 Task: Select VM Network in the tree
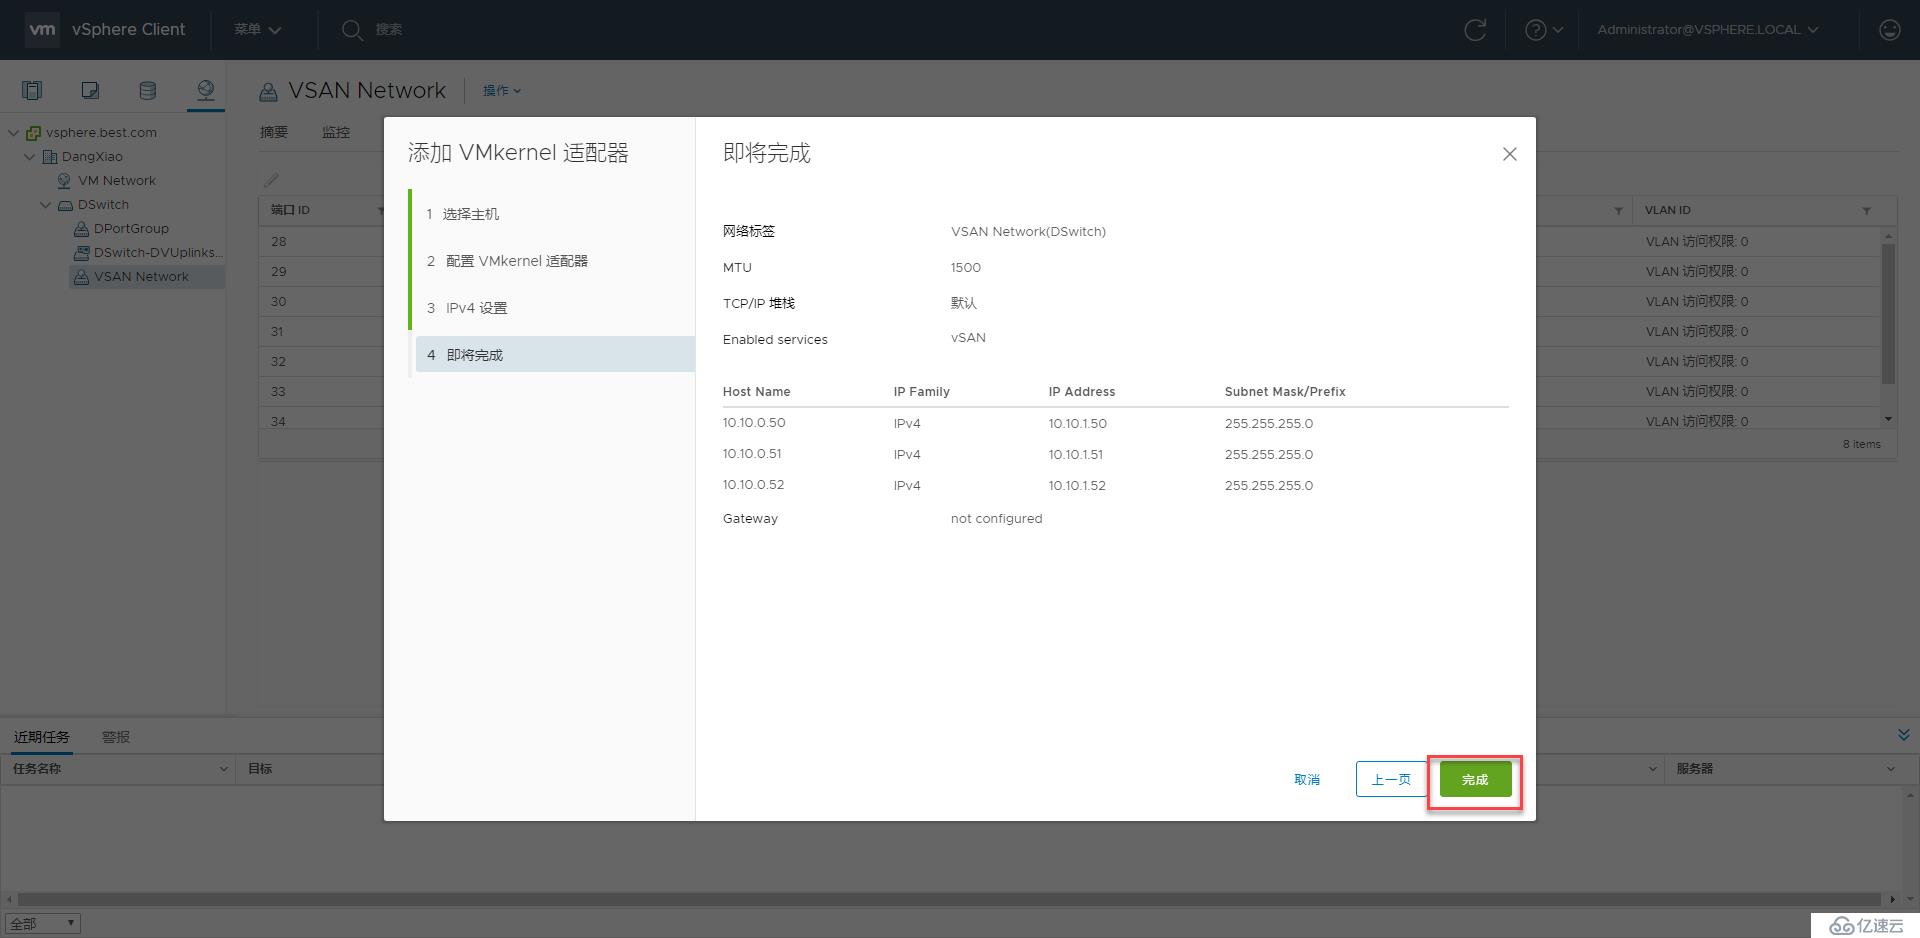point(117,181)
